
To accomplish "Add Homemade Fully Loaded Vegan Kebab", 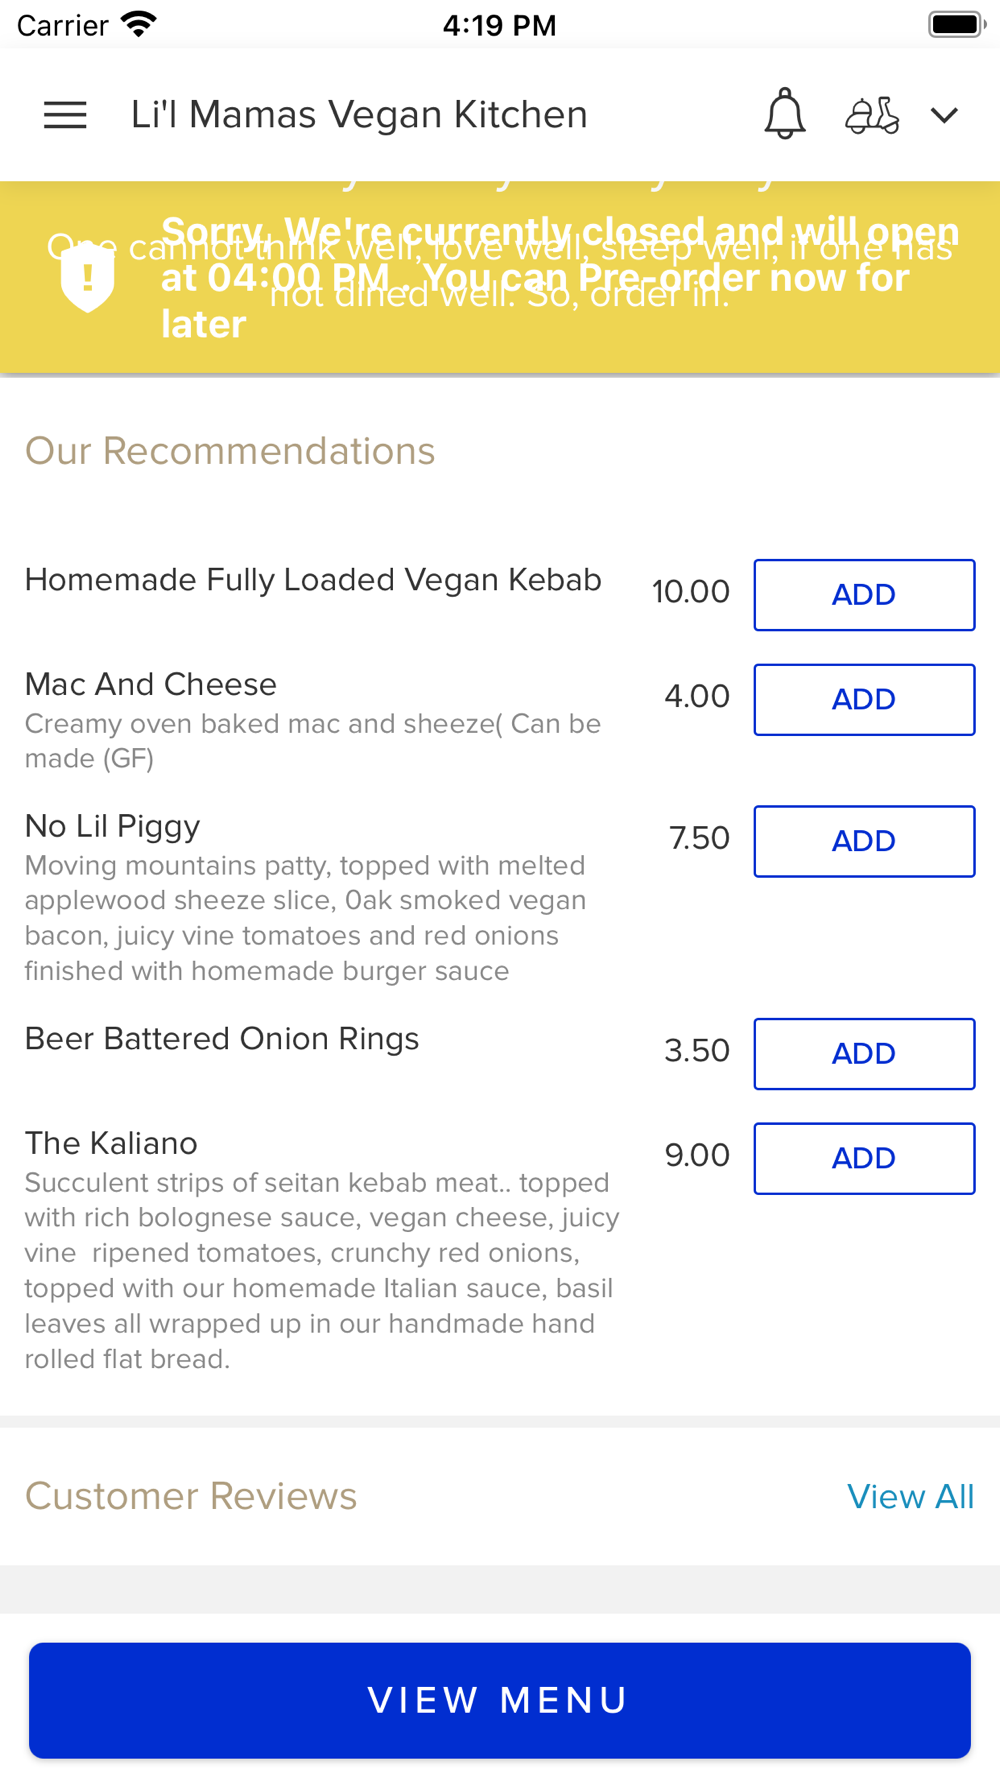I will 864,595.
